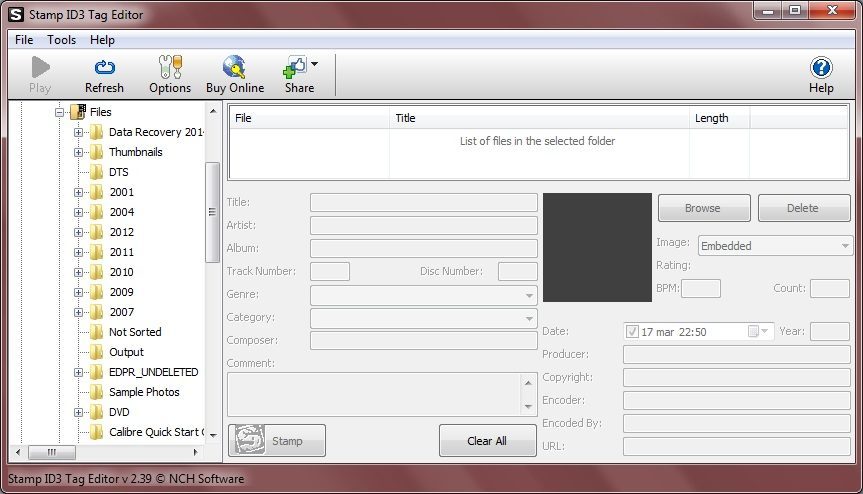Select the Calibre Quick Start folder icon
Viewport: 863px width, 494px height.
[97, 432]
